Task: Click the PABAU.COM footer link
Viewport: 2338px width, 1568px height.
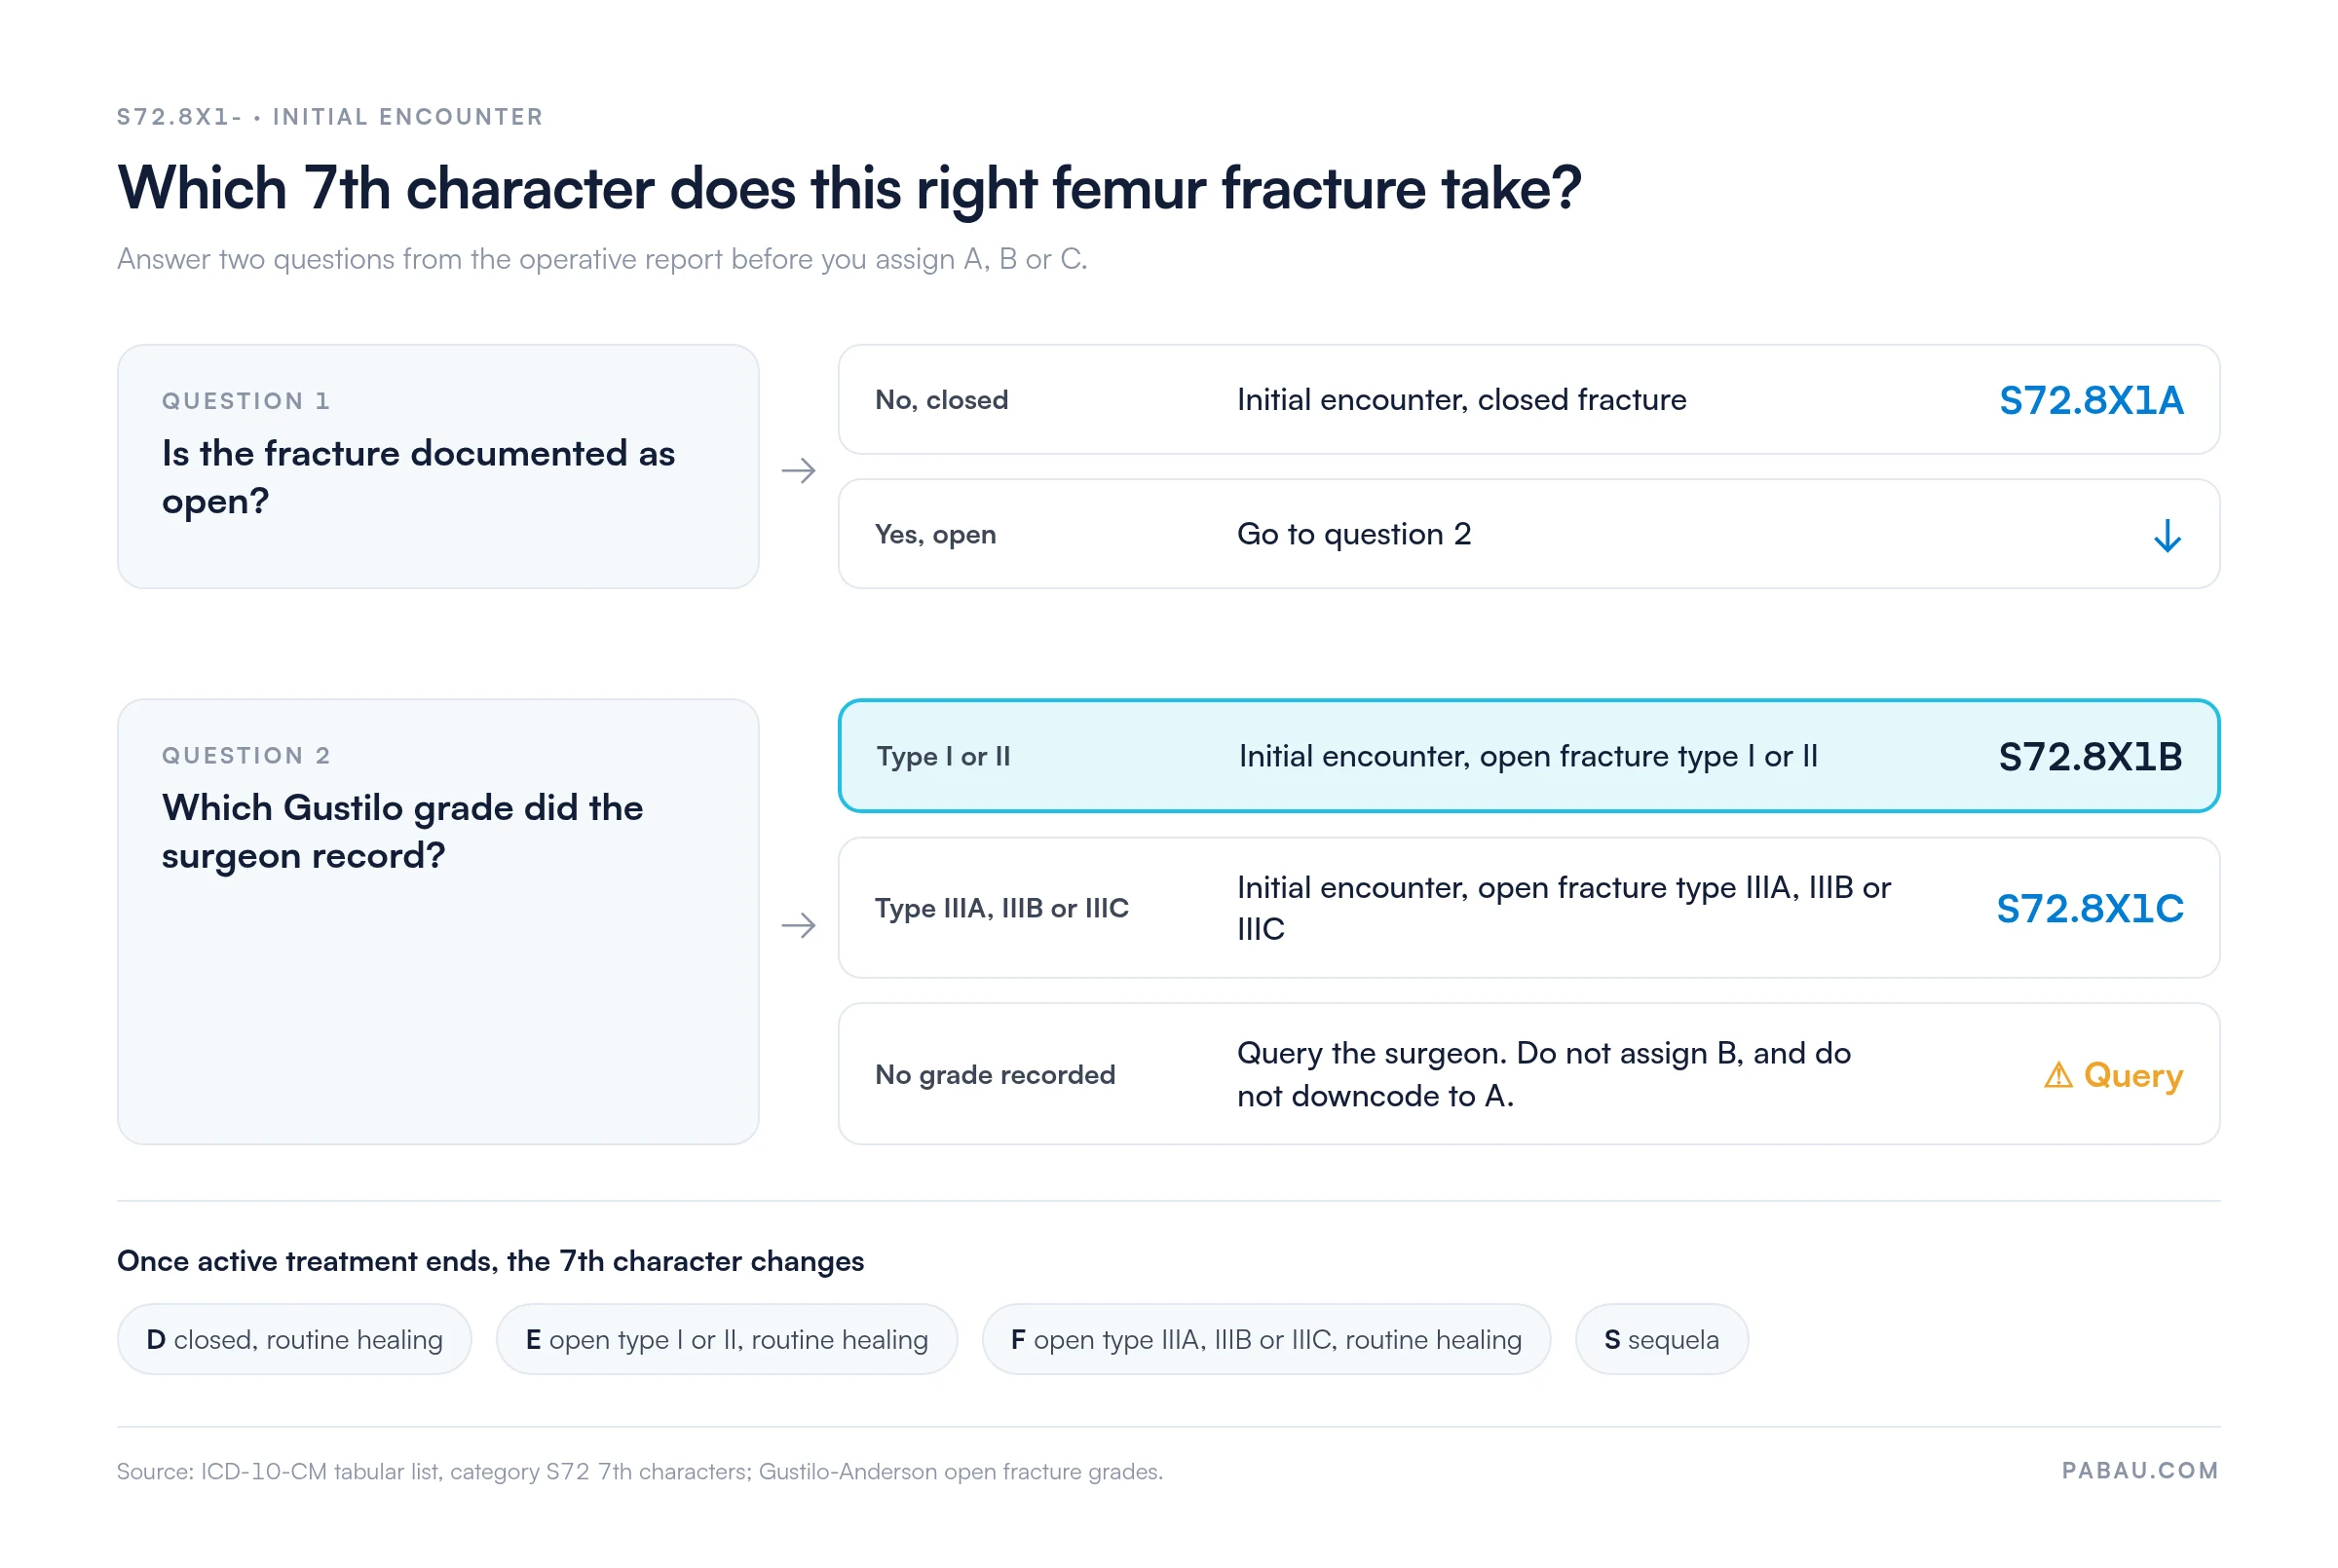Action: (x=2140, y=1471)
